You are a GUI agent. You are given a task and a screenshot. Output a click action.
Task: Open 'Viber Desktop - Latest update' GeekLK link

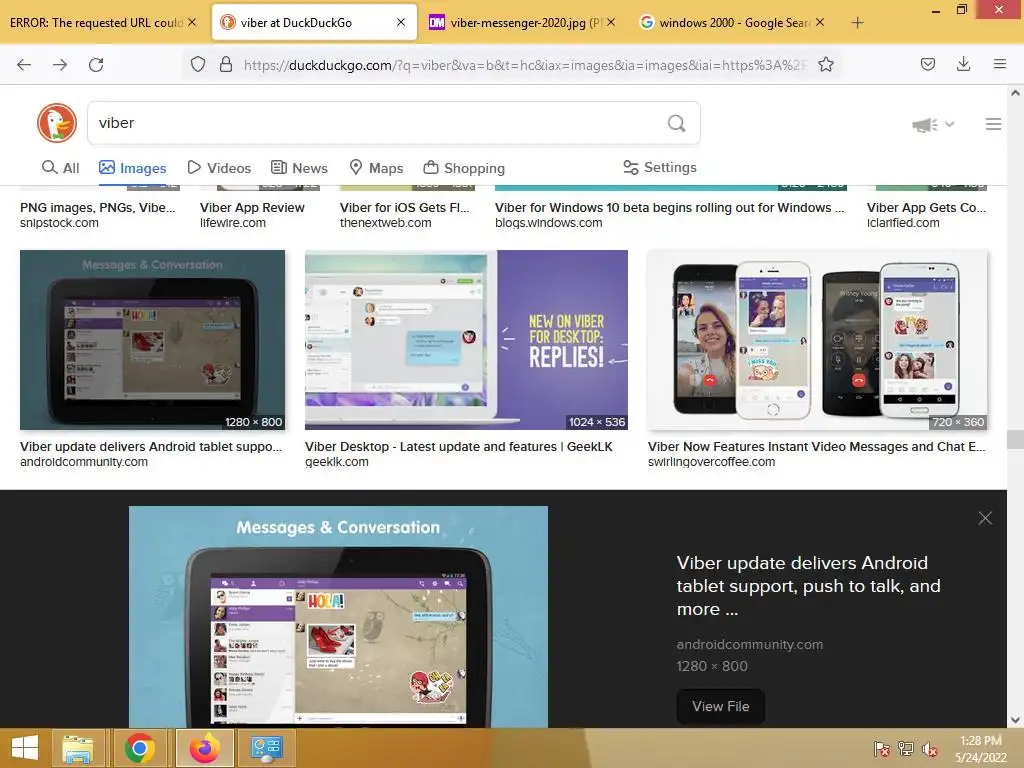point(458,447)
